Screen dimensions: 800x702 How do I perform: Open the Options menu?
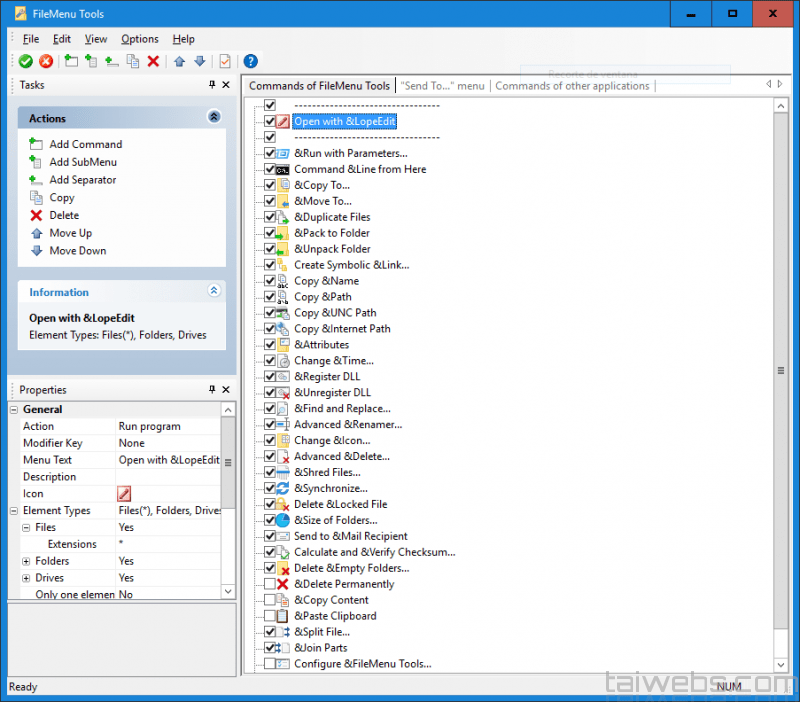139,39
